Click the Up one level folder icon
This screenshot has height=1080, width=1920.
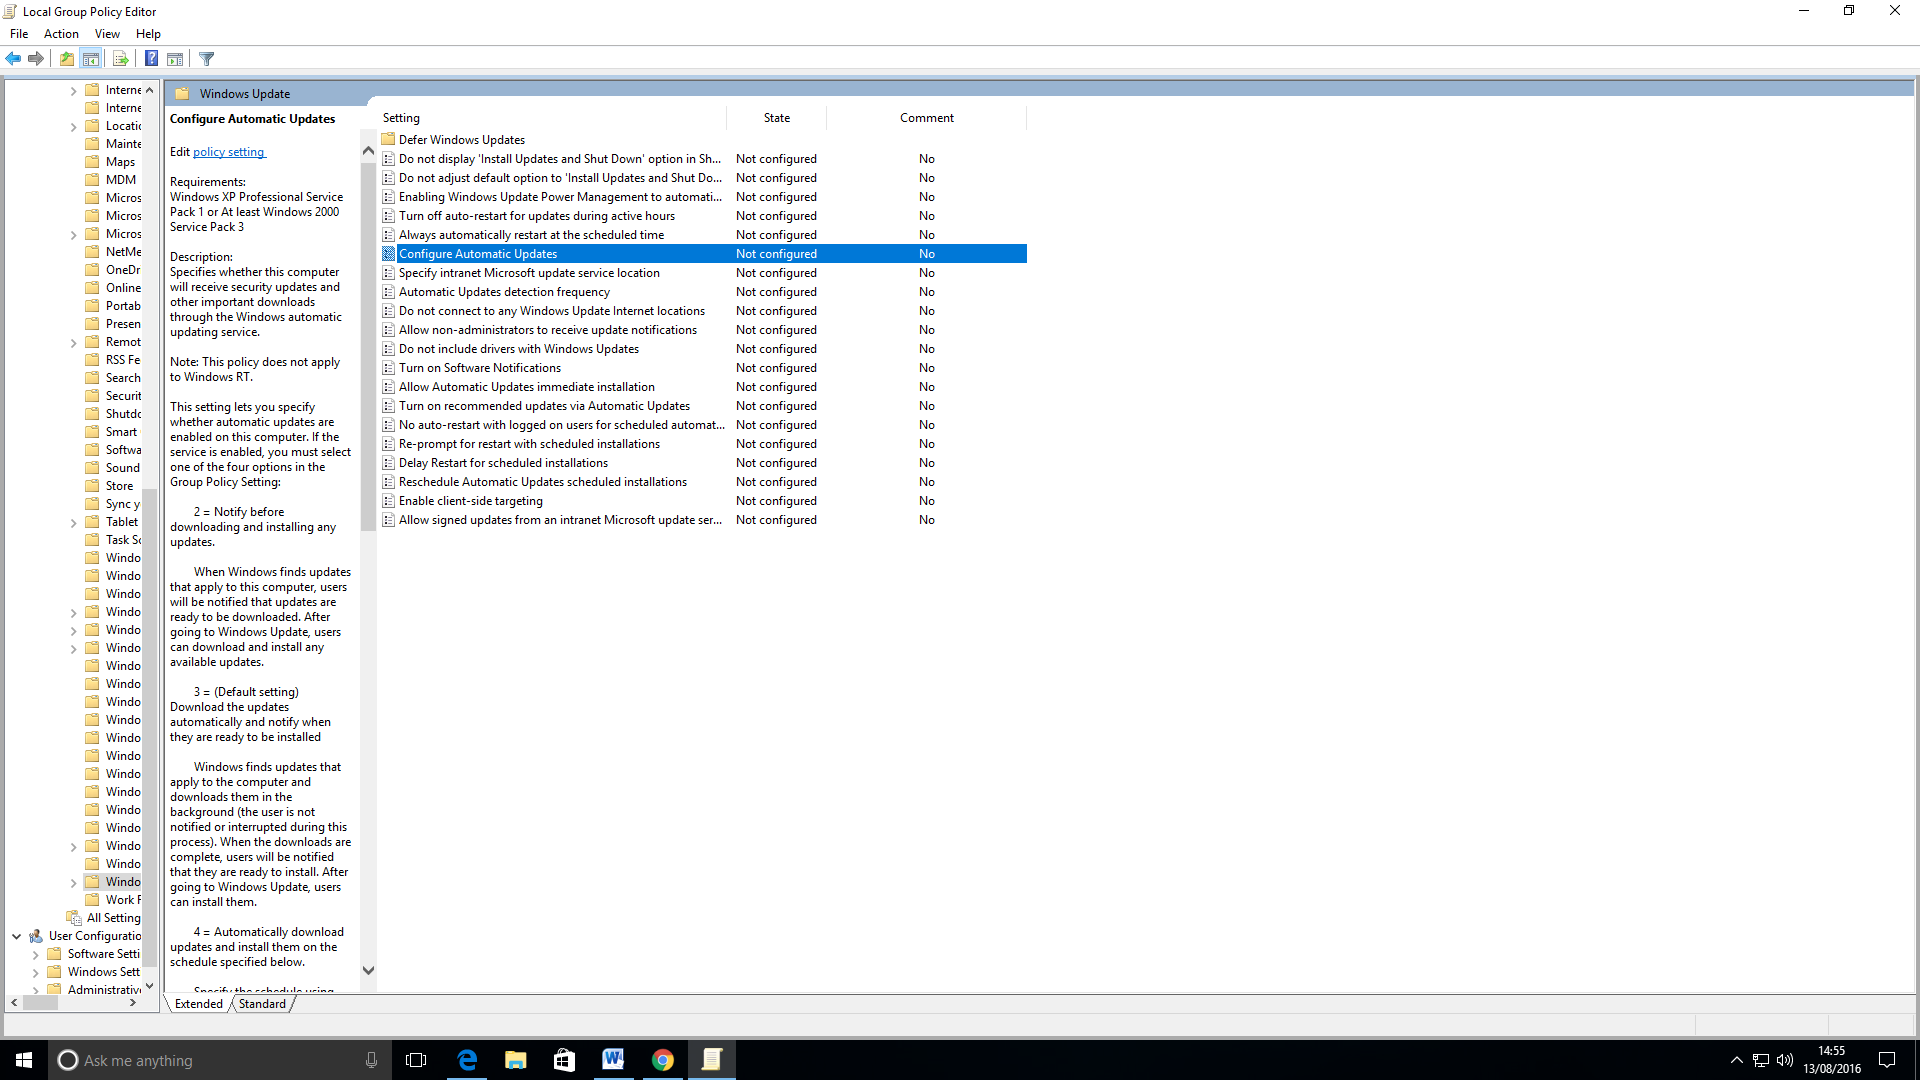click(66, 59)
